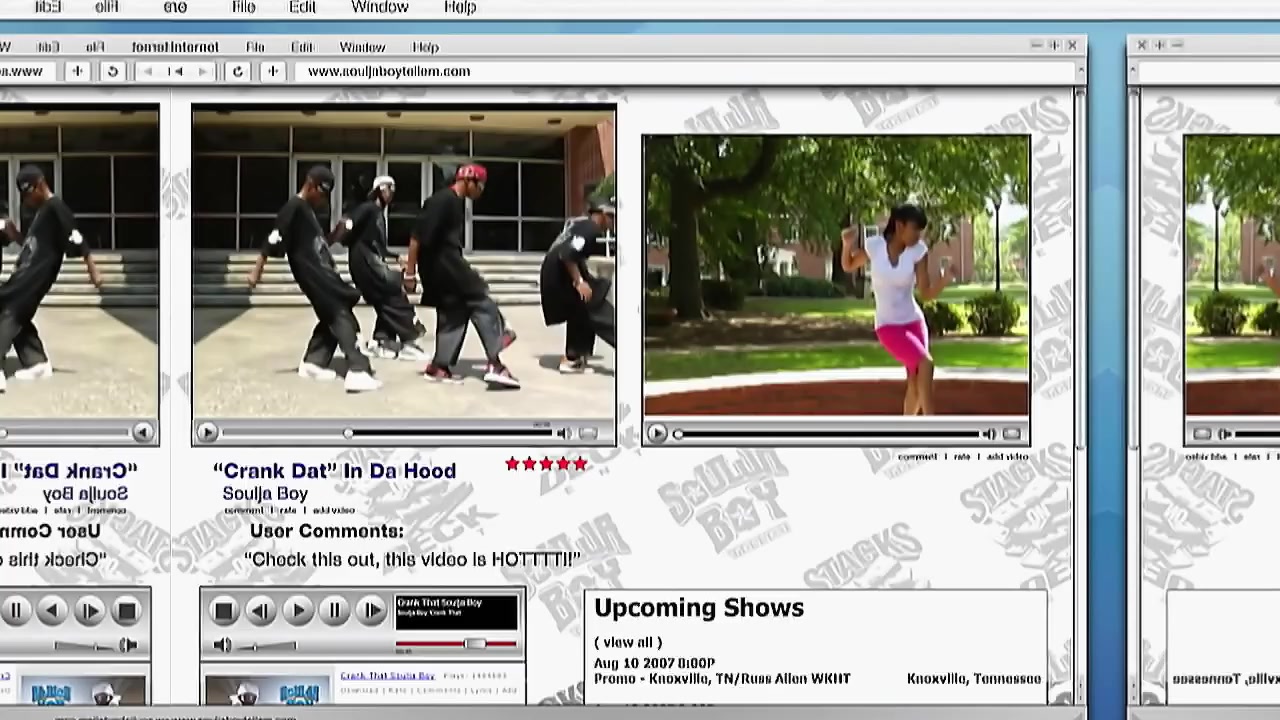Image resolution: width=1280 pixels, height=720 pixels.
Task: Click the browser forward arrow button
Action: pyautogui.click(x=203, y=71)
